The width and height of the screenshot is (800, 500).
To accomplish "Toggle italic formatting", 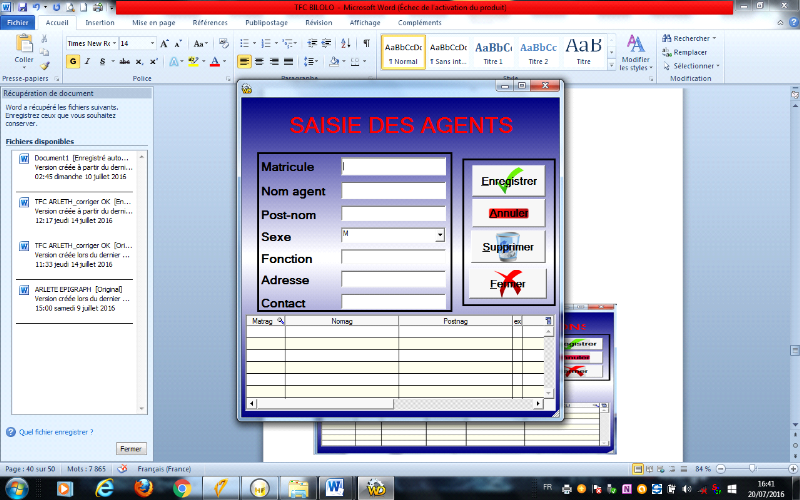I will pos(87,61).
